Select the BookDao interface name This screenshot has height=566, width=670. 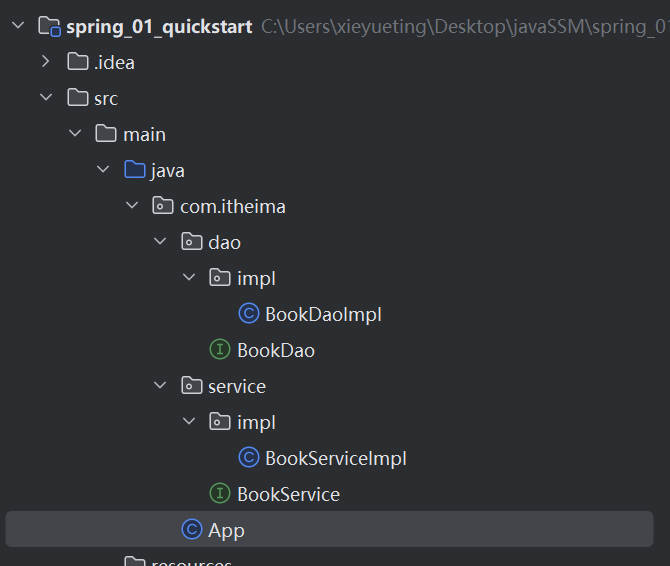(x=276, y=350)
